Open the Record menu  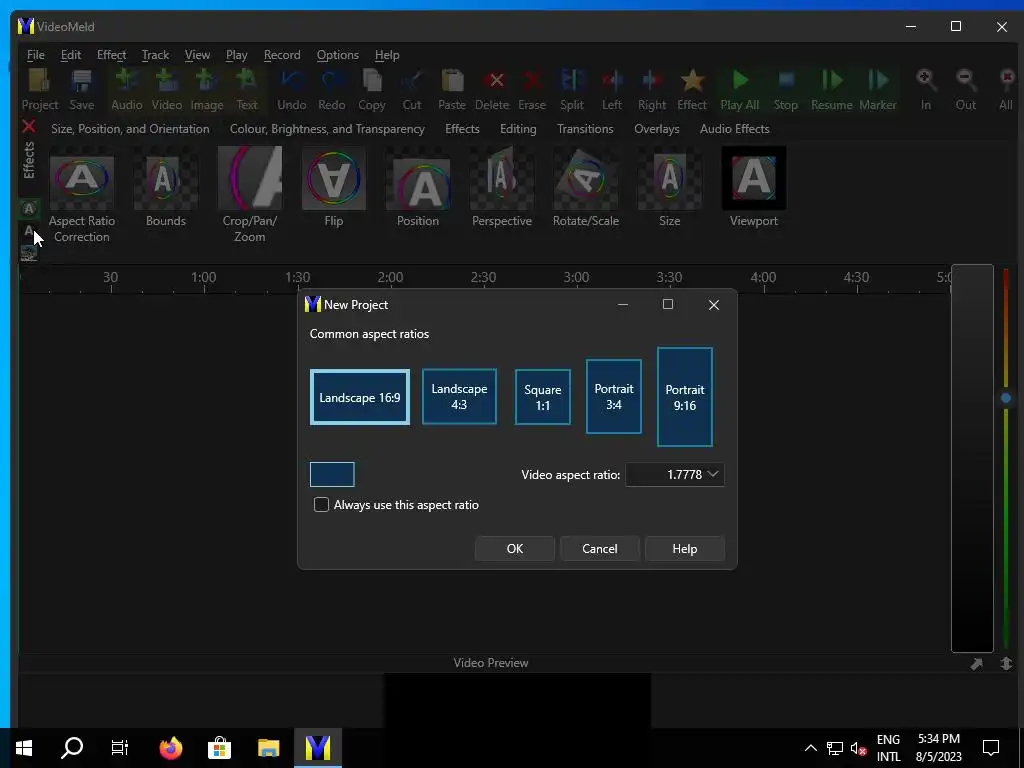(x=282, y=55)
